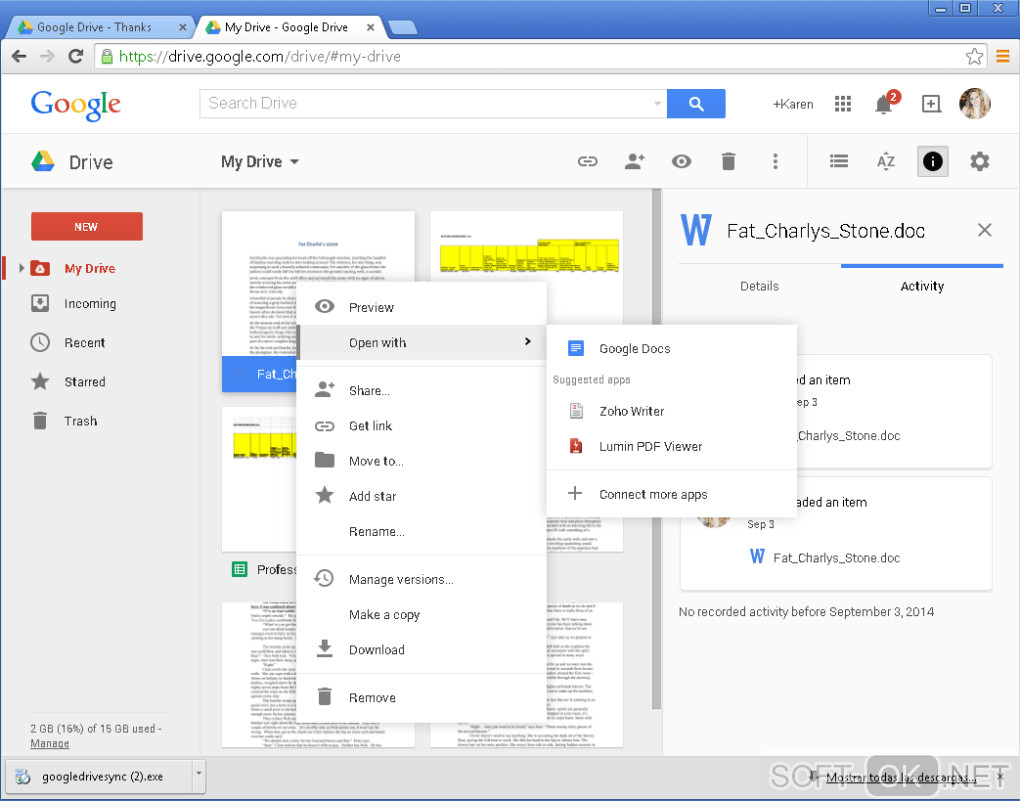Choose Add star in the context menu
The height and width of the screenshot is (801, 1020).
click(422, 496)
